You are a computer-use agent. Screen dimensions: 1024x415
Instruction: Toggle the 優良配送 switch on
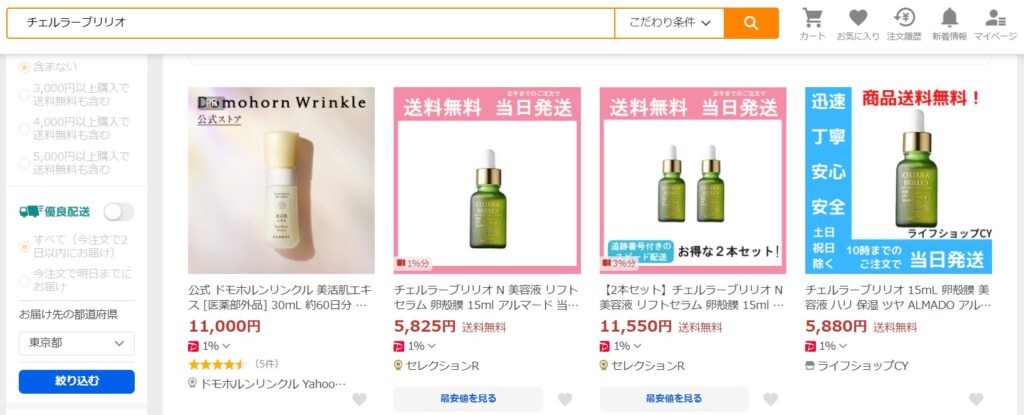point(119,212)
